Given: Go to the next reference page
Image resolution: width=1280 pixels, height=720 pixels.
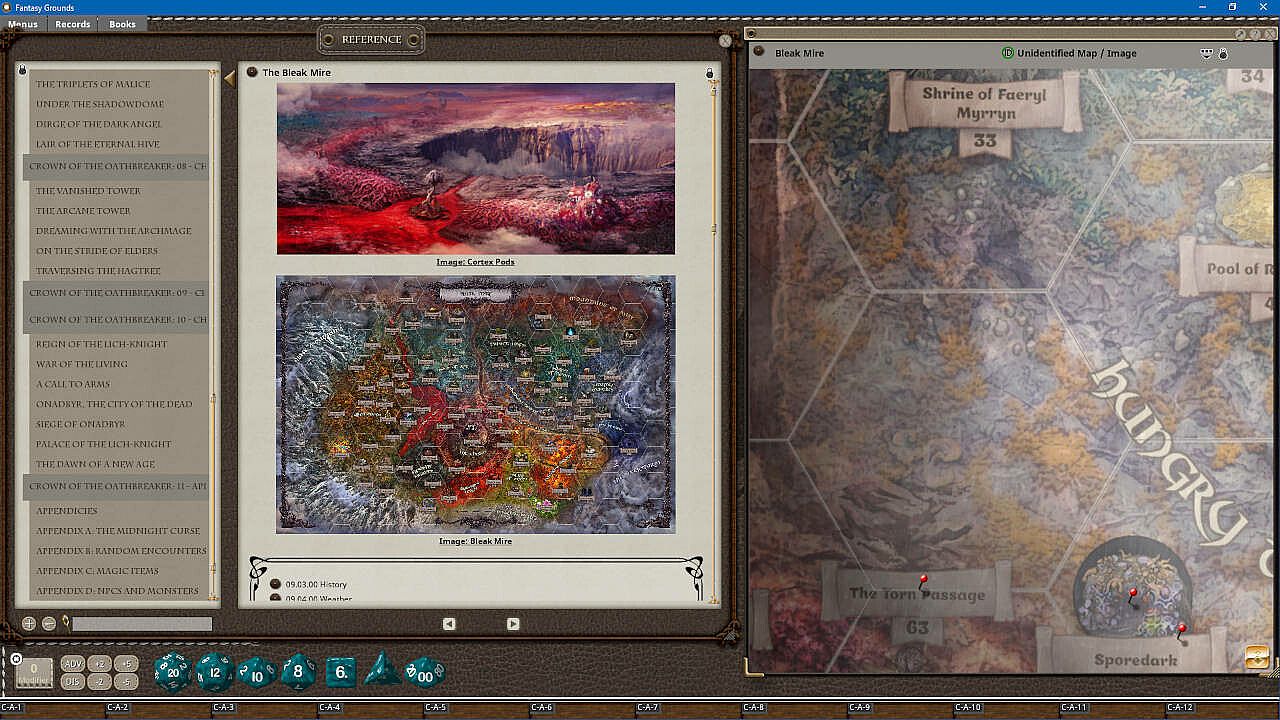Looking at the screenshot, I should coord(513,624).
